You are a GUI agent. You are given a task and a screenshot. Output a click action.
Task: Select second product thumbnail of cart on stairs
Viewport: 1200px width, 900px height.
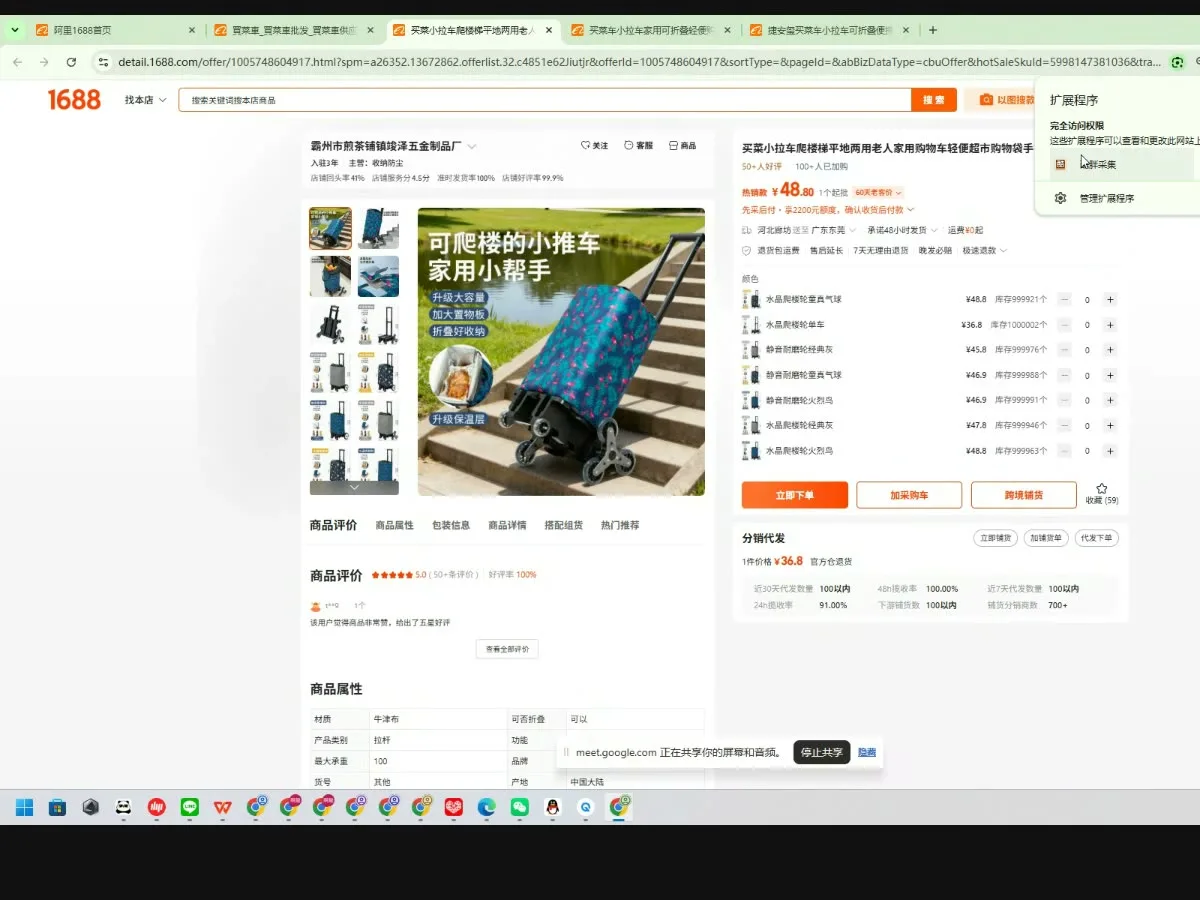tap(378, 228)
